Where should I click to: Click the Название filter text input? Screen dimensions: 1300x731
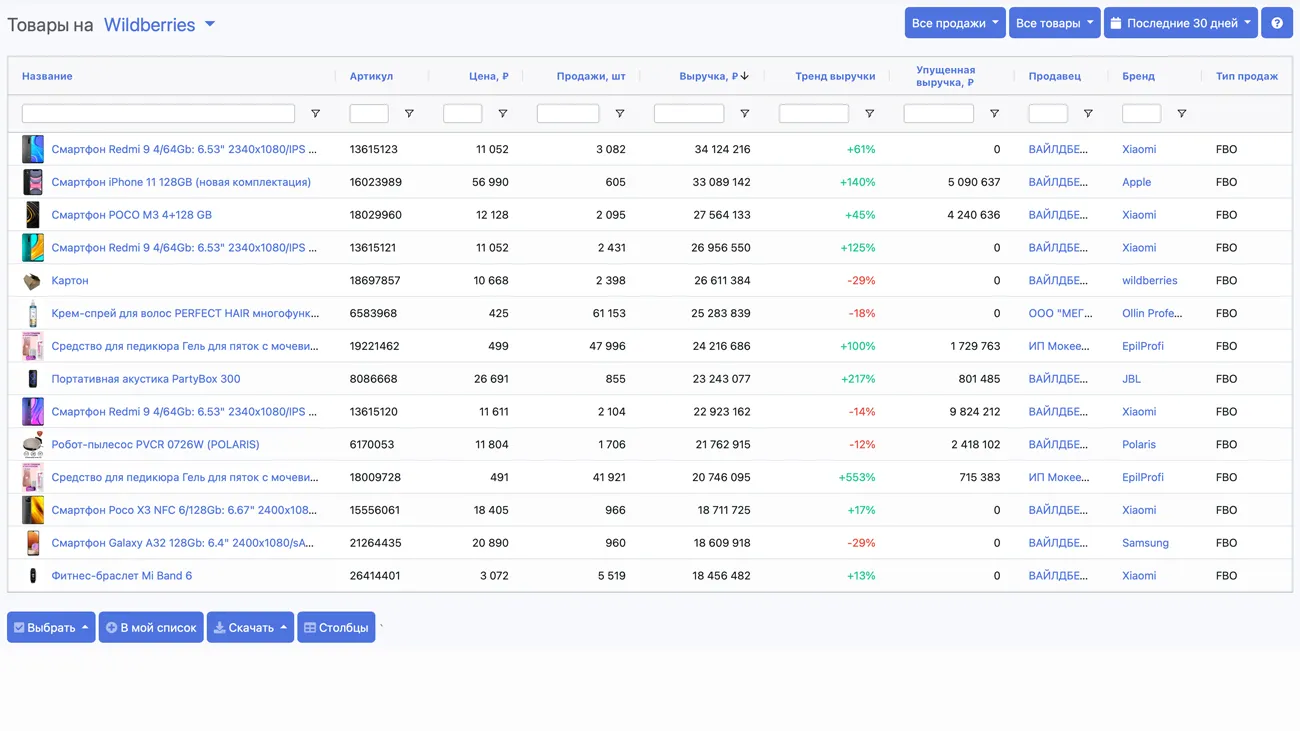pos(158,114)
